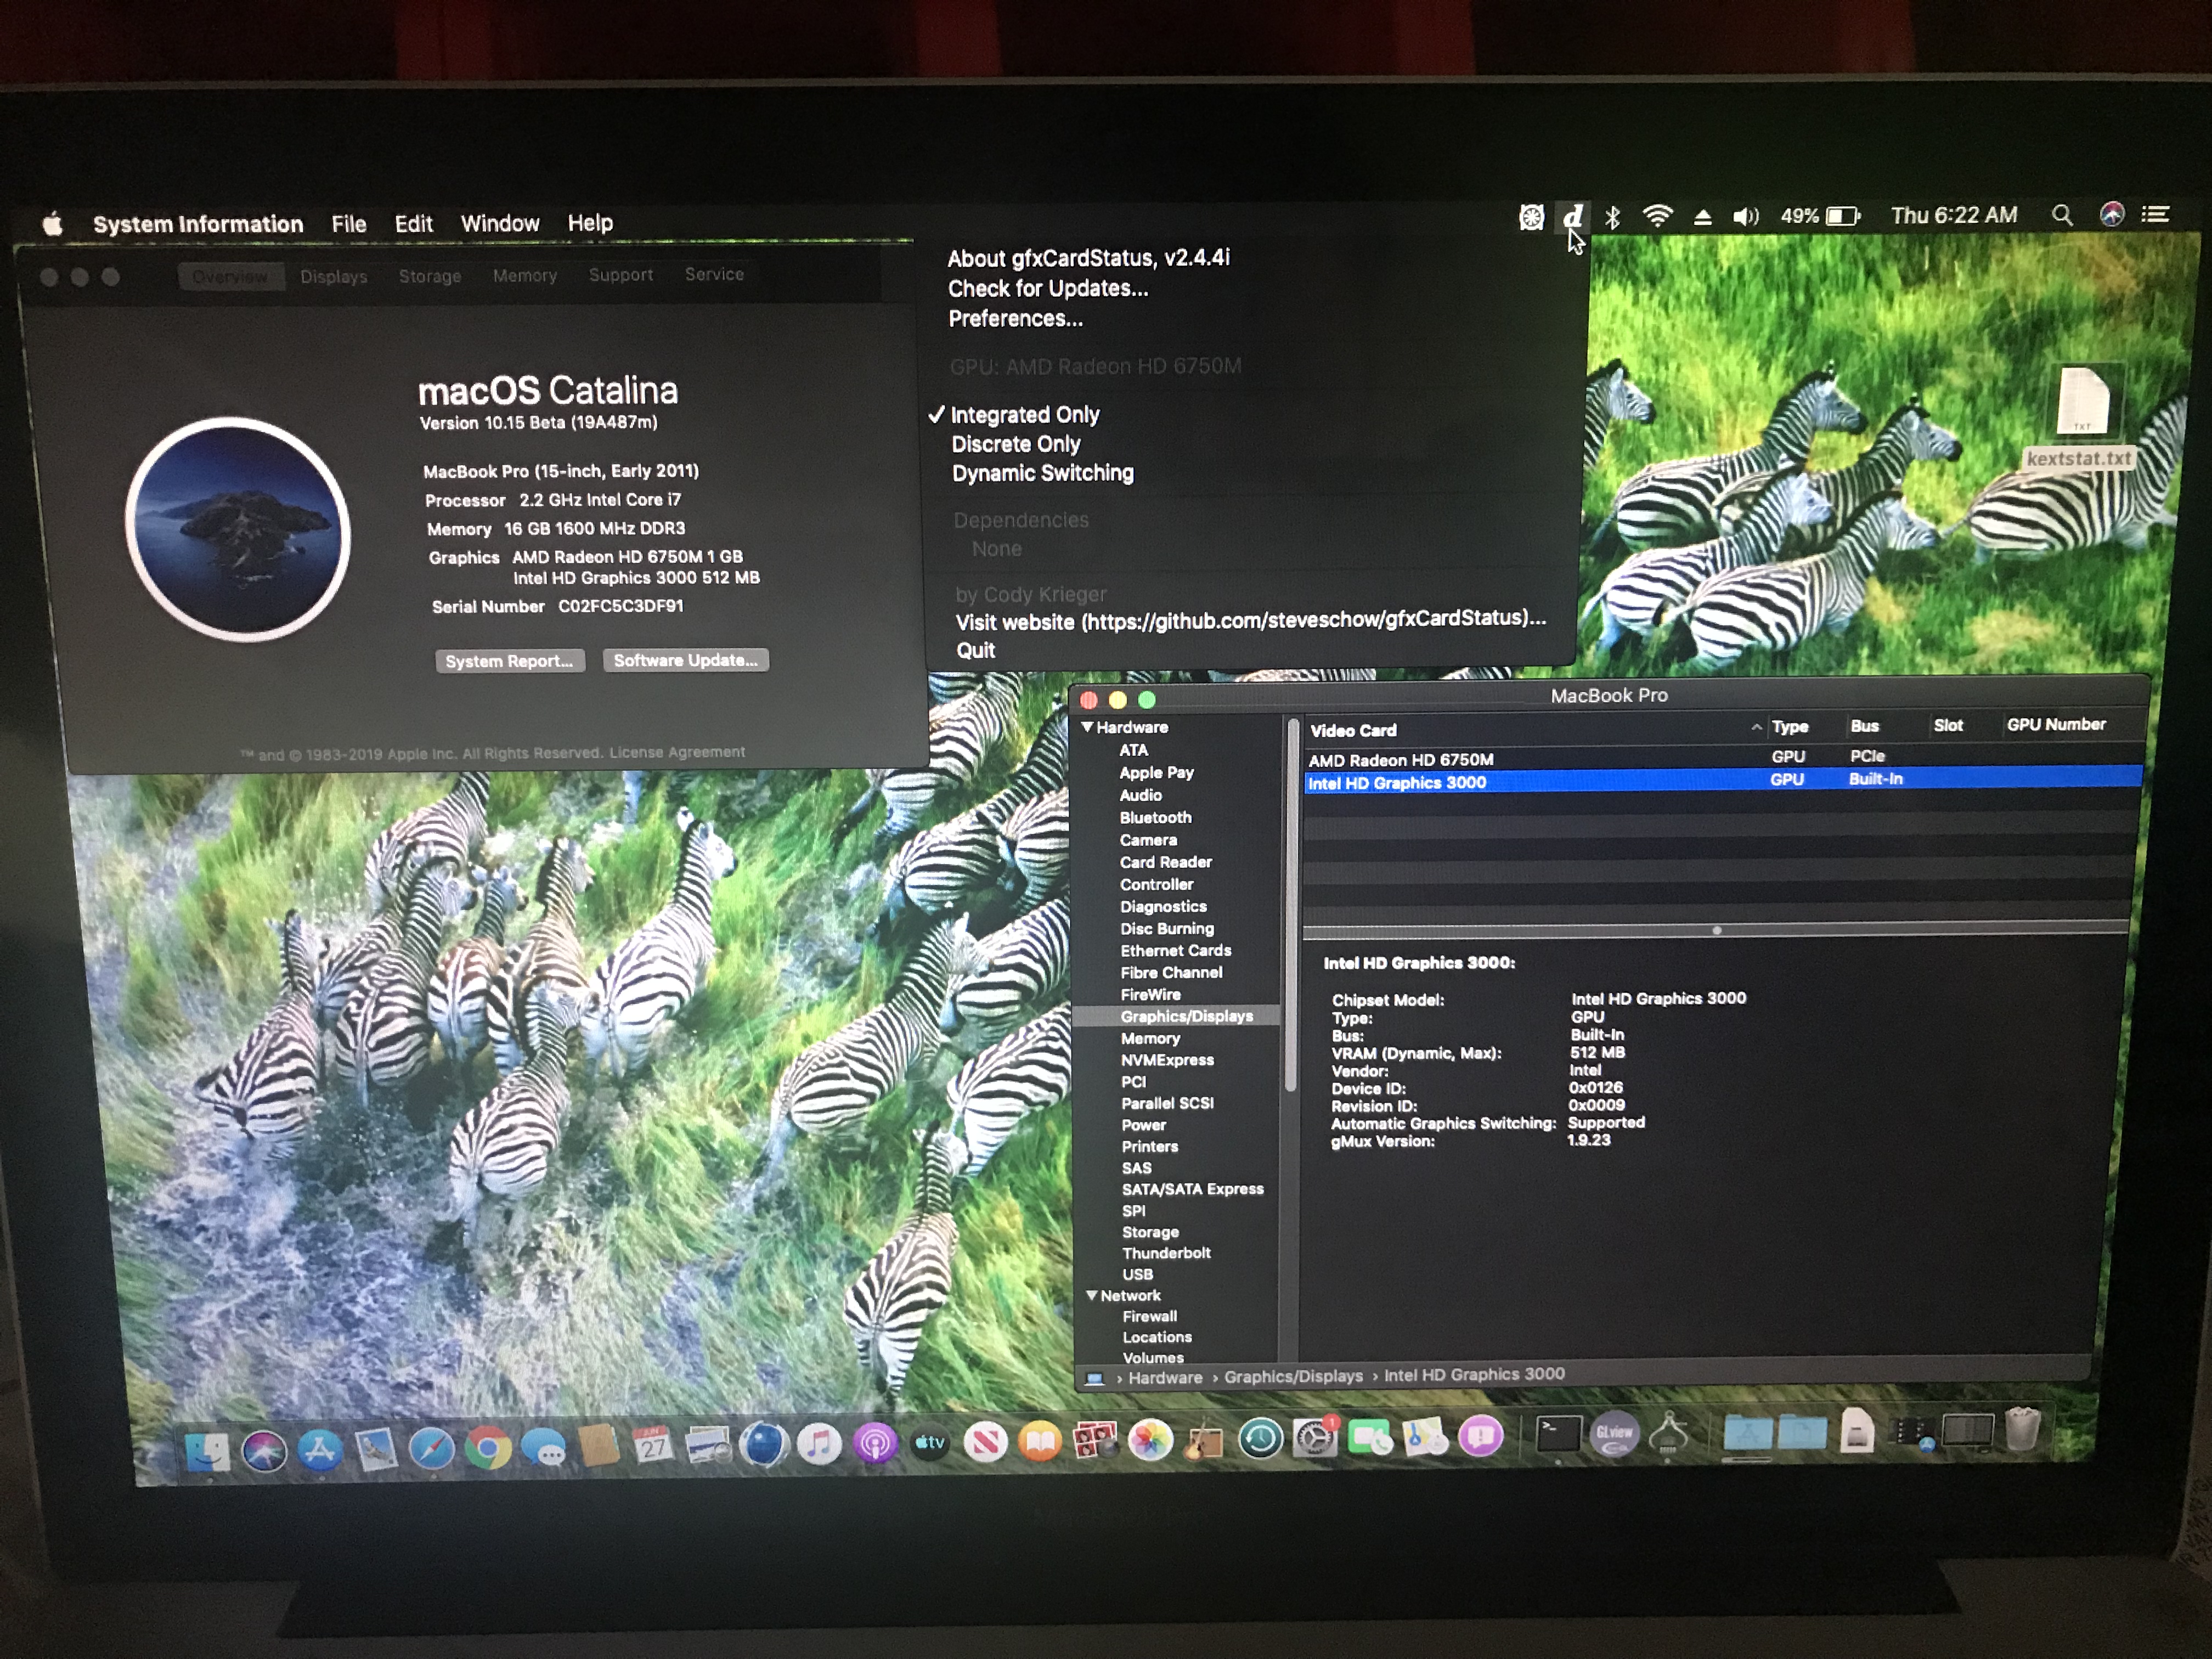Click the Wi-Fi status icon

pos(1657,216)
